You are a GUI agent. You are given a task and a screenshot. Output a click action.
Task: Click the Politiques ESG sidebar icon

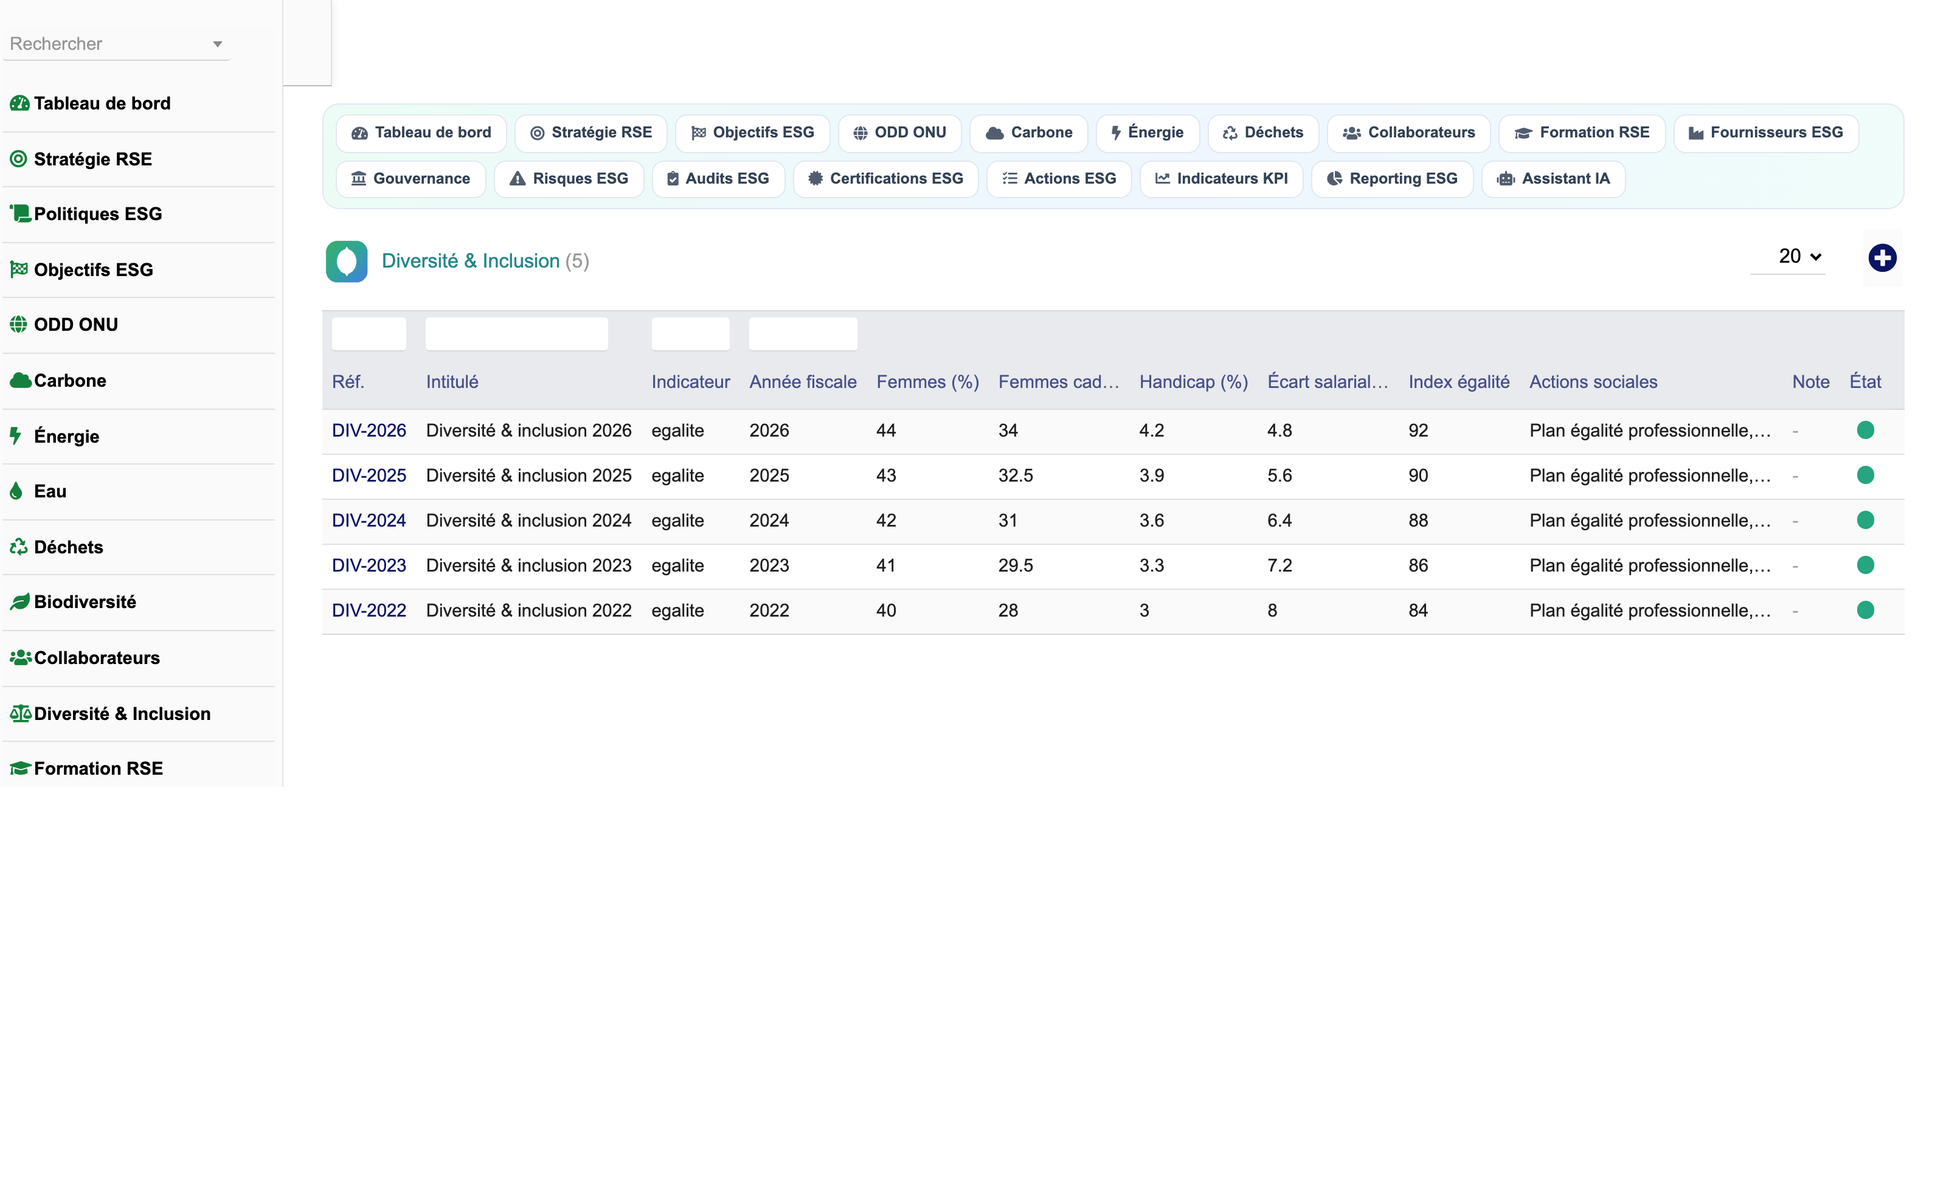tap(19, 214)
